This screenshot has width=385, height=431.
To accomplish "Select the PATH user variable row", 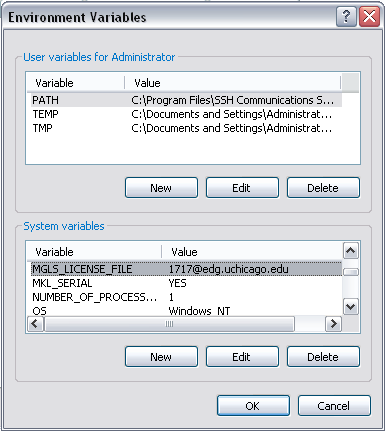I will [x=186, y=100].
